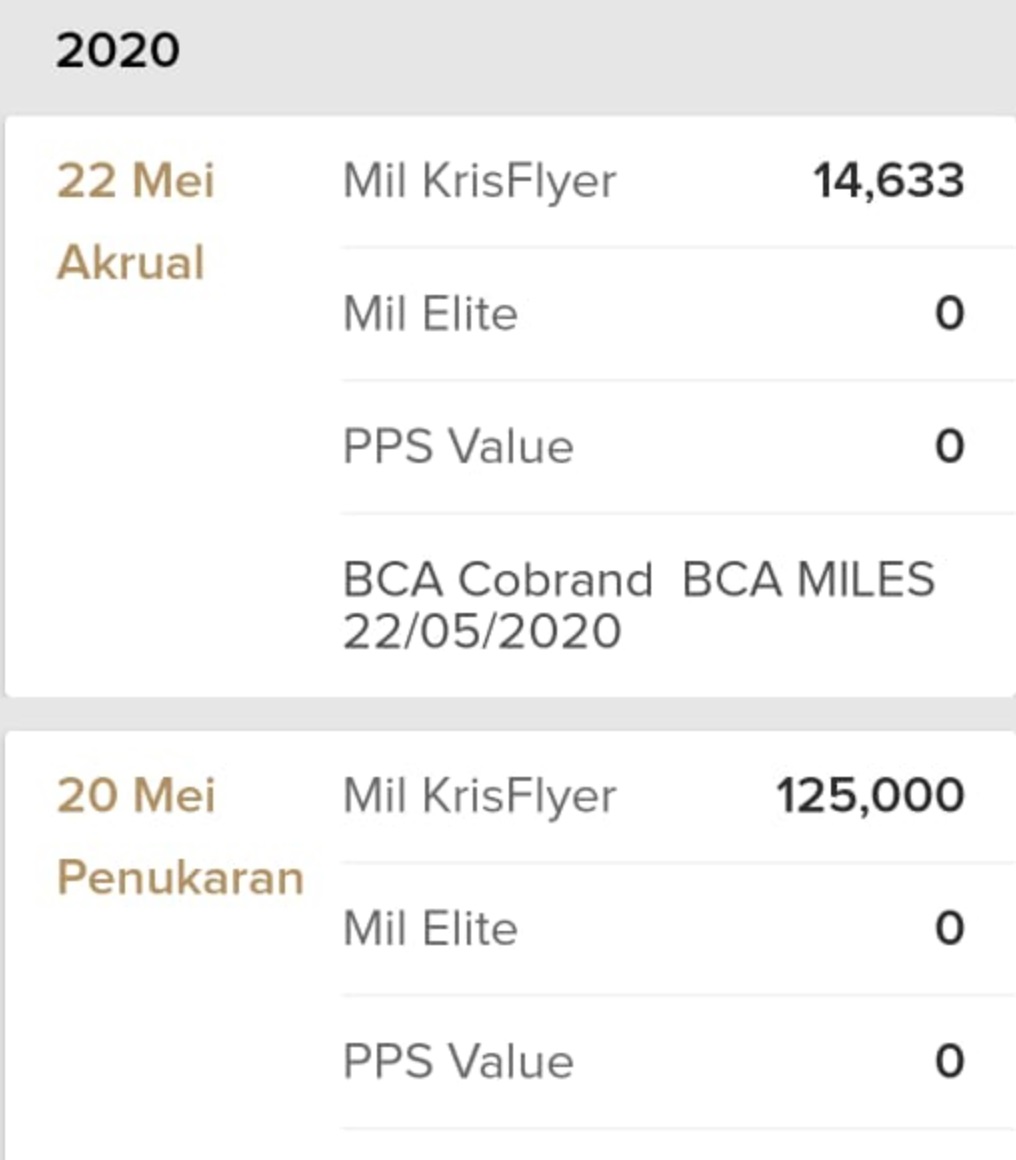Click Mil KrisFlyer row in 20 Mei entry

click(678, 797)
